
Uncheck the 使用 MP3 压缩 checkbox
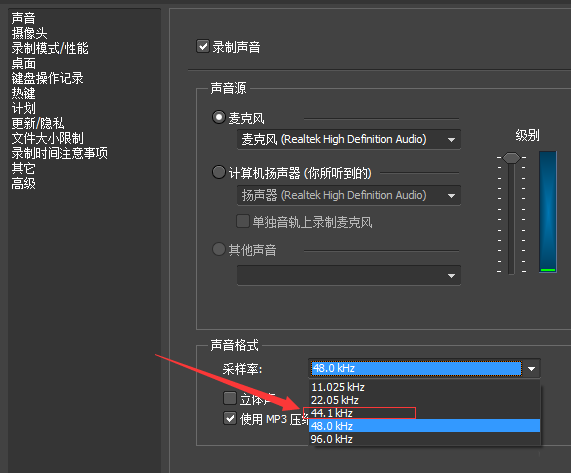pyautogui.click(x=230, y=418)
